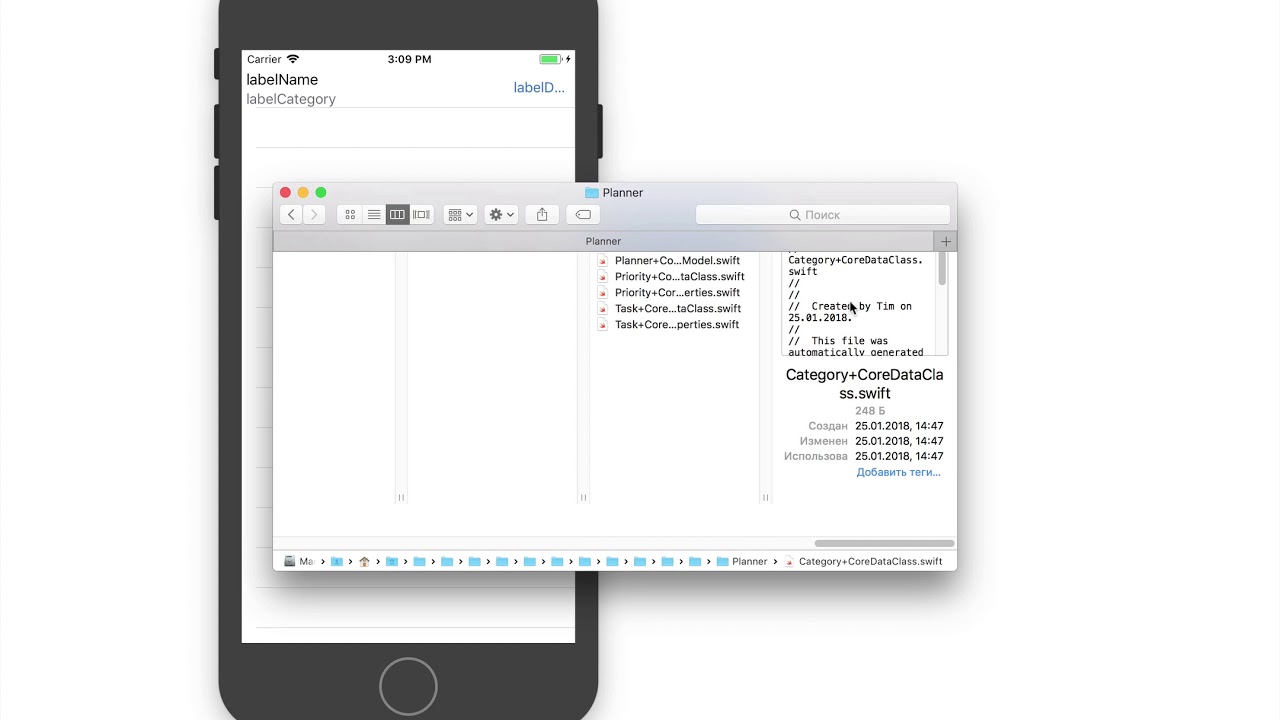The width and height of the screenshot is (1280, 720).
Task: Click the Поиск search field
Action: [x=823, y=215]
